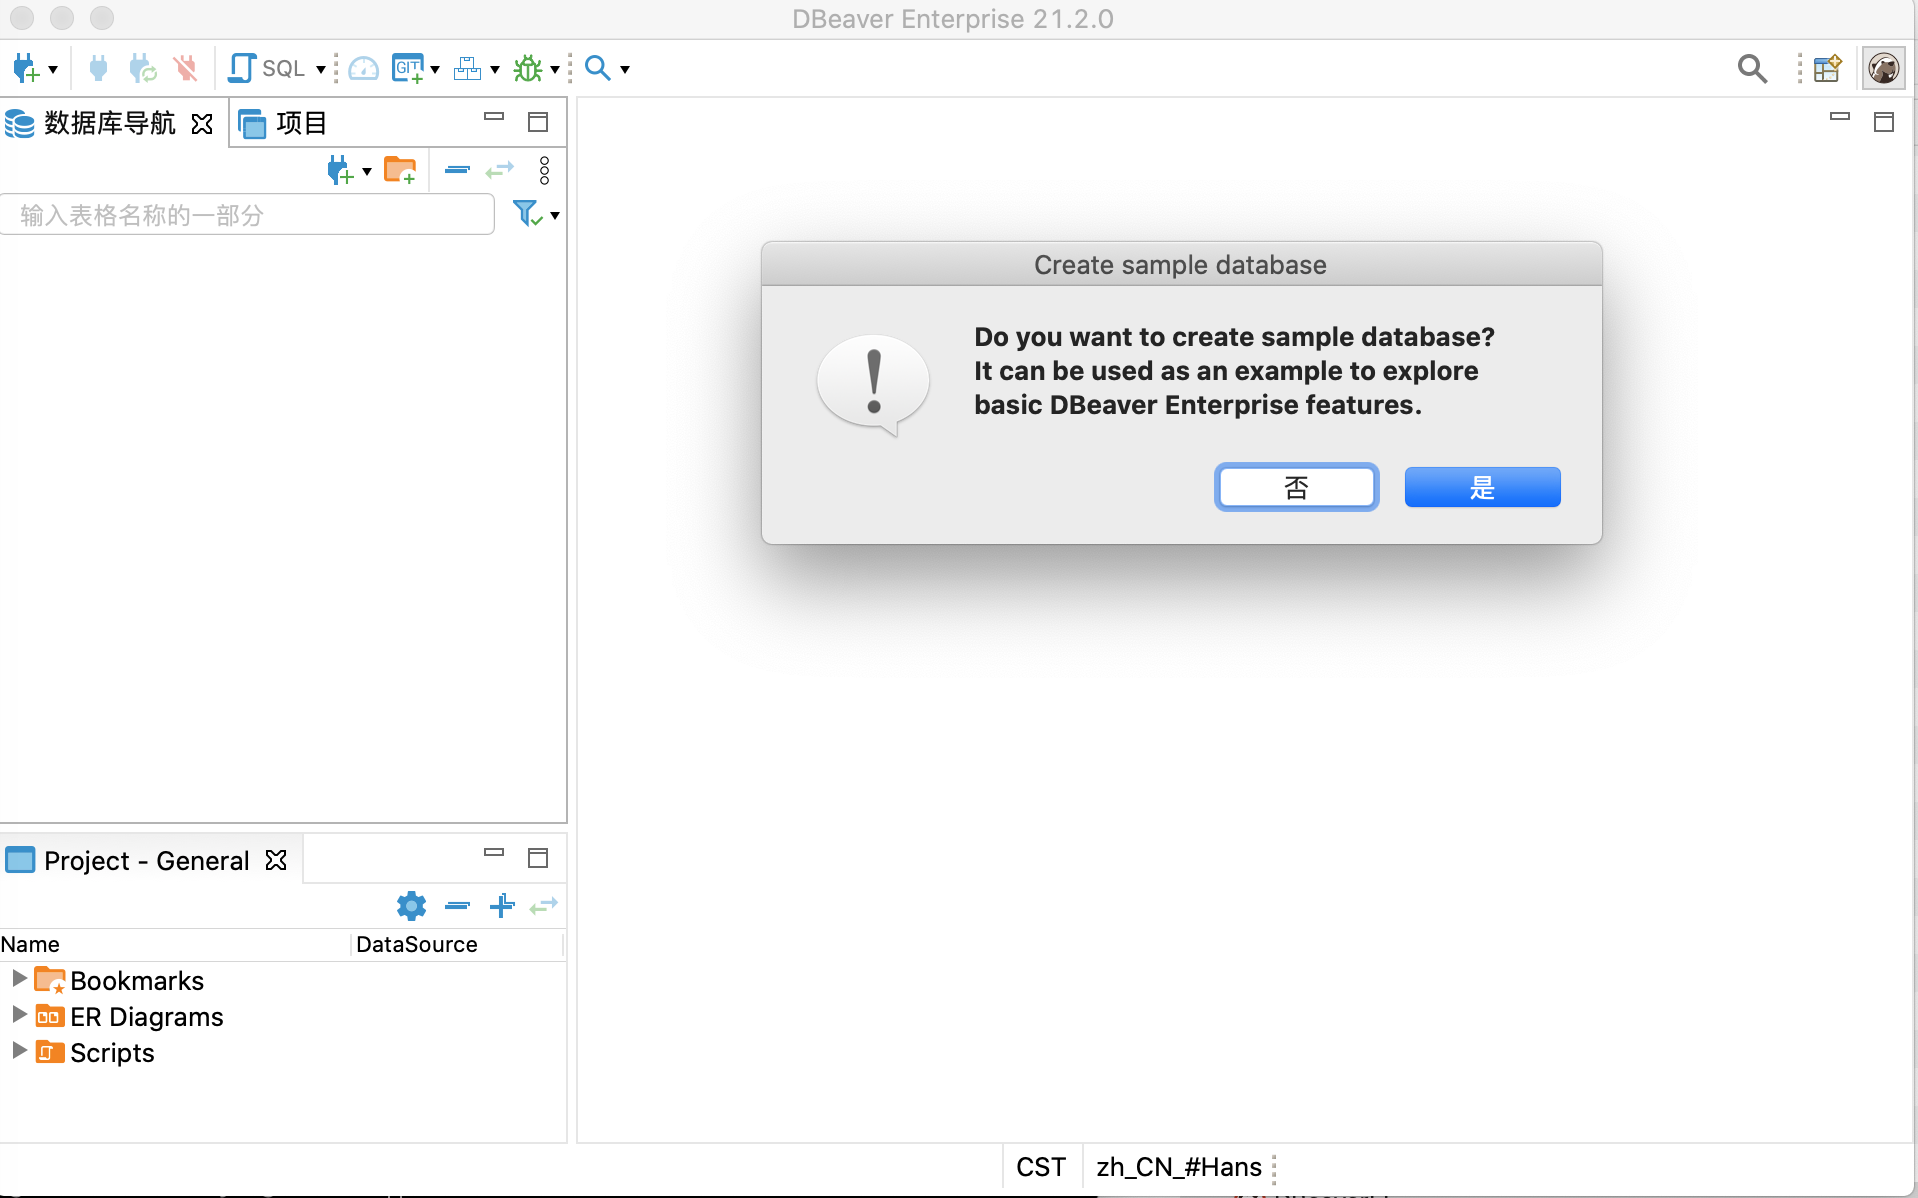Toggle link with editor in Project panel
This screenshot has width=1918, height=1198.
point(544,906)
